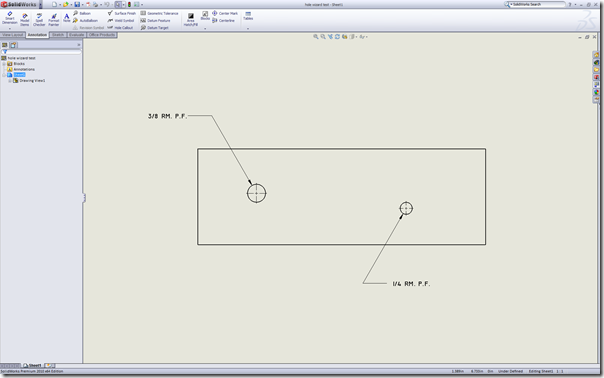Select the 3/8 RM. P.F. callout text
The height and width of the screenshot is (378, 604).
pyautogui.click(x=167, y=116)
